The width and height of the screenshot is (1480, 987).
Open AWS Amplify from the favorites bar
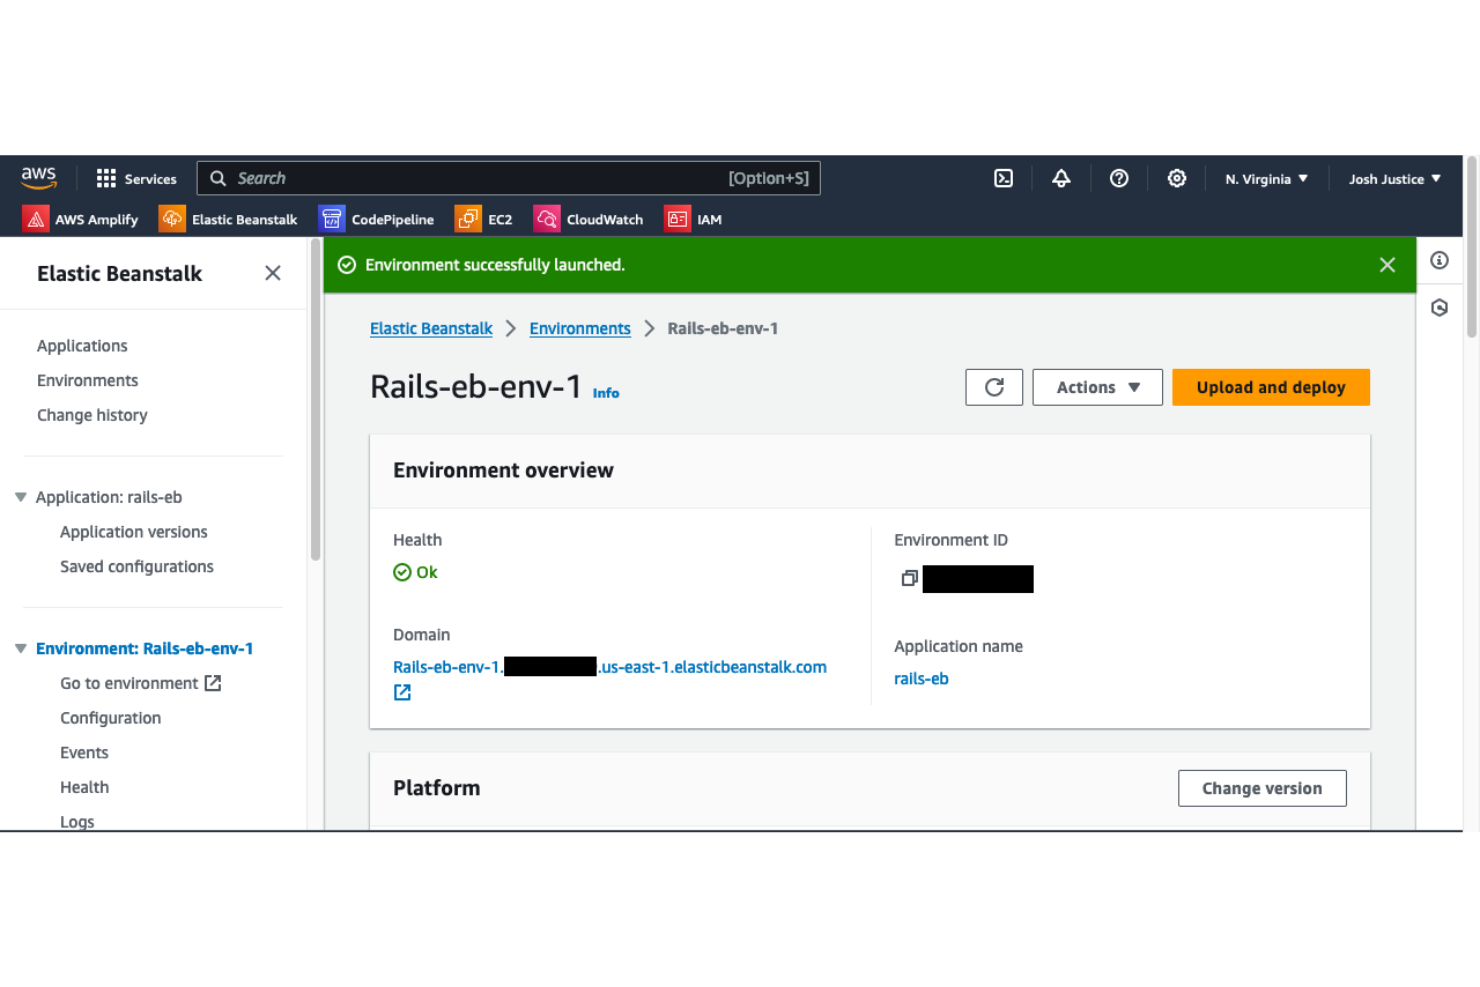80,218
